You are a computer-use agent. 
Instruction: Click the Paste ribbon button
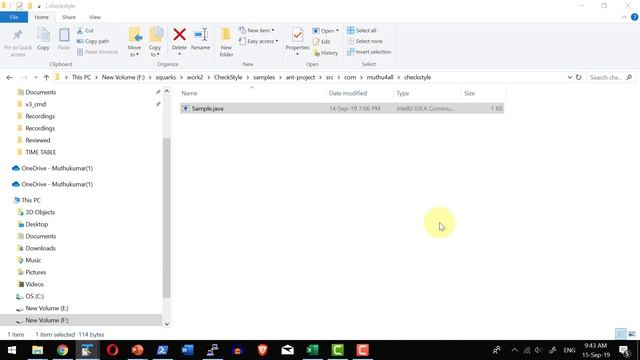pyautogui.click(x=64, y=40)
